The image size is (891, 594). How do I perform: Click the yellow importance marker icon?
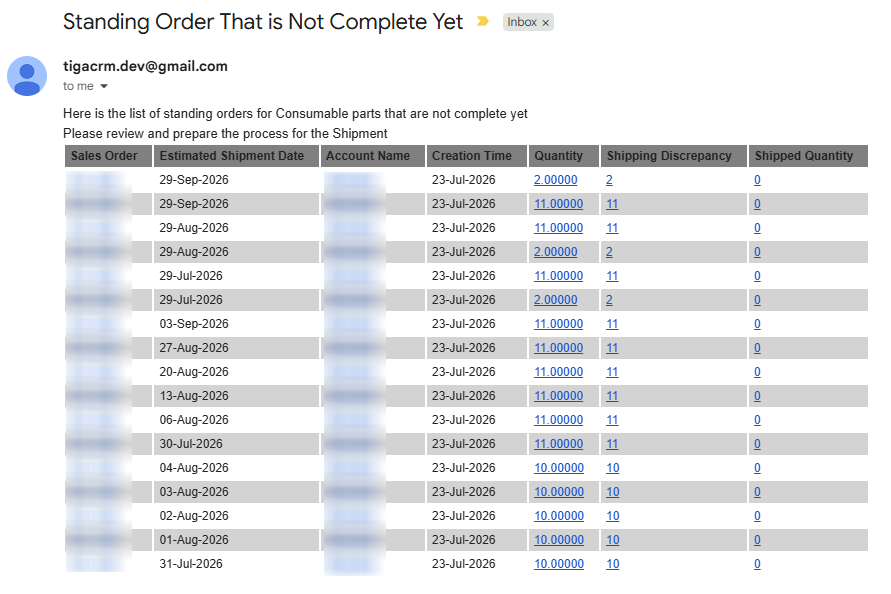(482, 22)
